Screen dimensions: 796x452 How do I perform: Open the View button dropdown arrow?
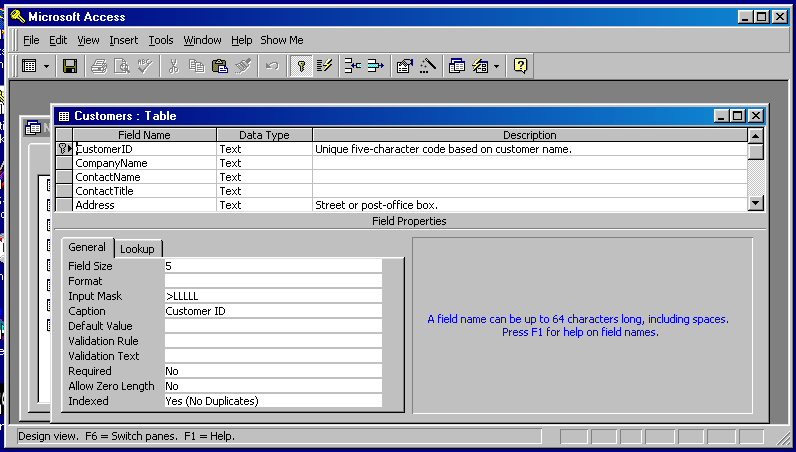(46, 66)
